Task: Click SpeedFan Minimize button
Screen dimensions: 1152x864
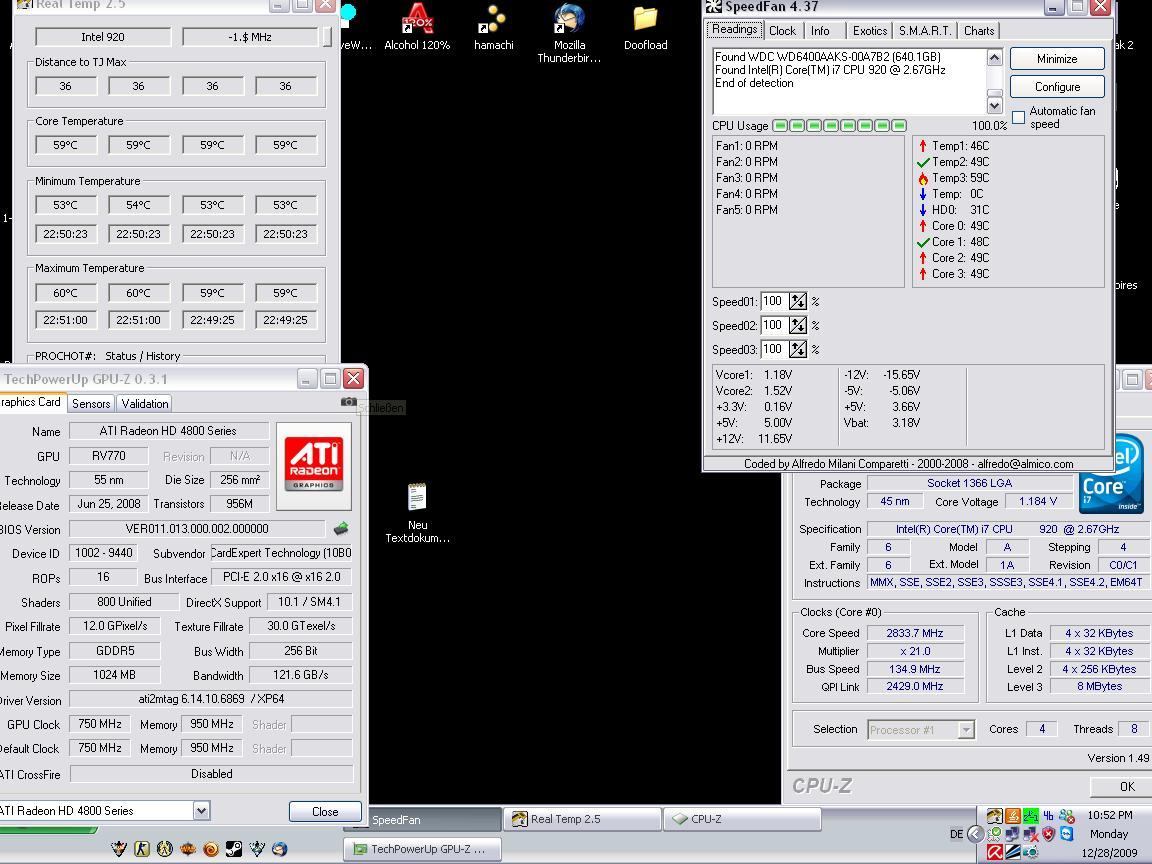Action: pos(1056,59)
